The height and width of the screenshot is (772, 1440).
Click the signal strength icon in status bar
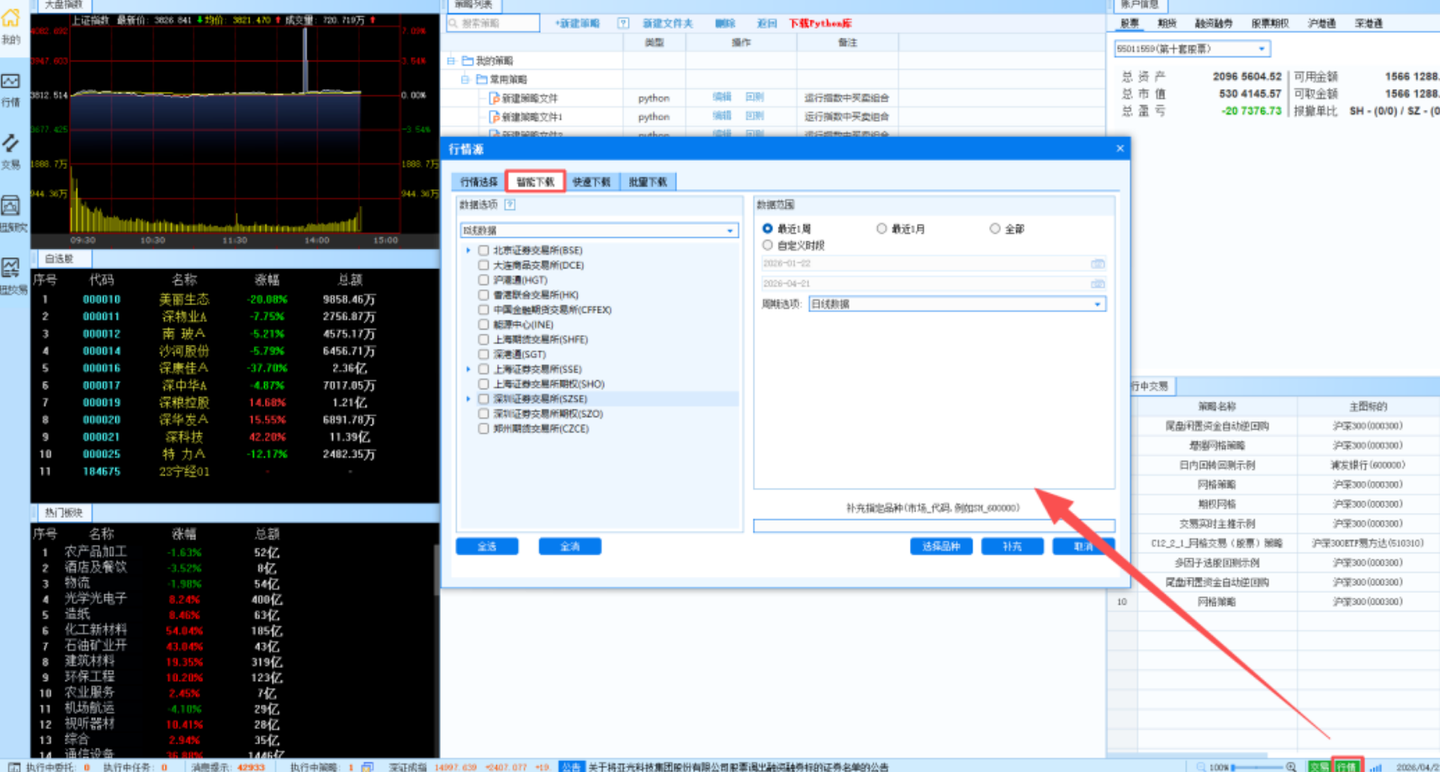1376,766
